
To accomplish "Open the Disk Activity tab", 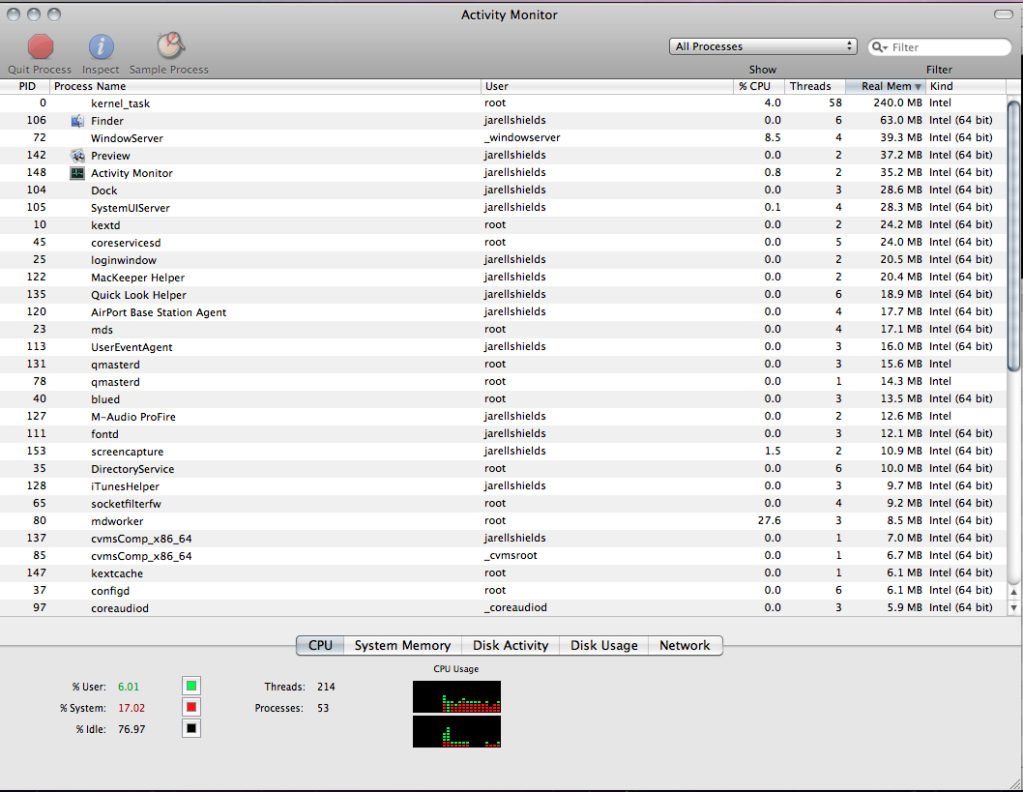I will tap(510, 645).
